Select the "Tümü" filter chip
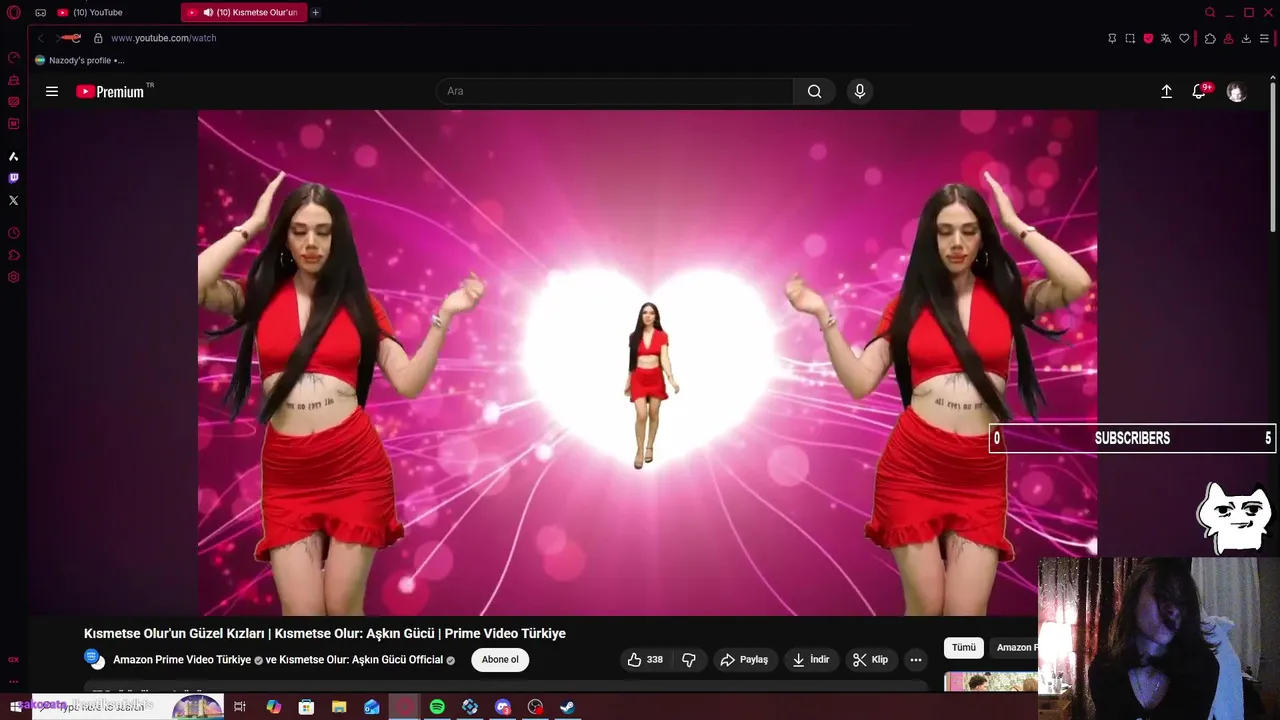 964,648
